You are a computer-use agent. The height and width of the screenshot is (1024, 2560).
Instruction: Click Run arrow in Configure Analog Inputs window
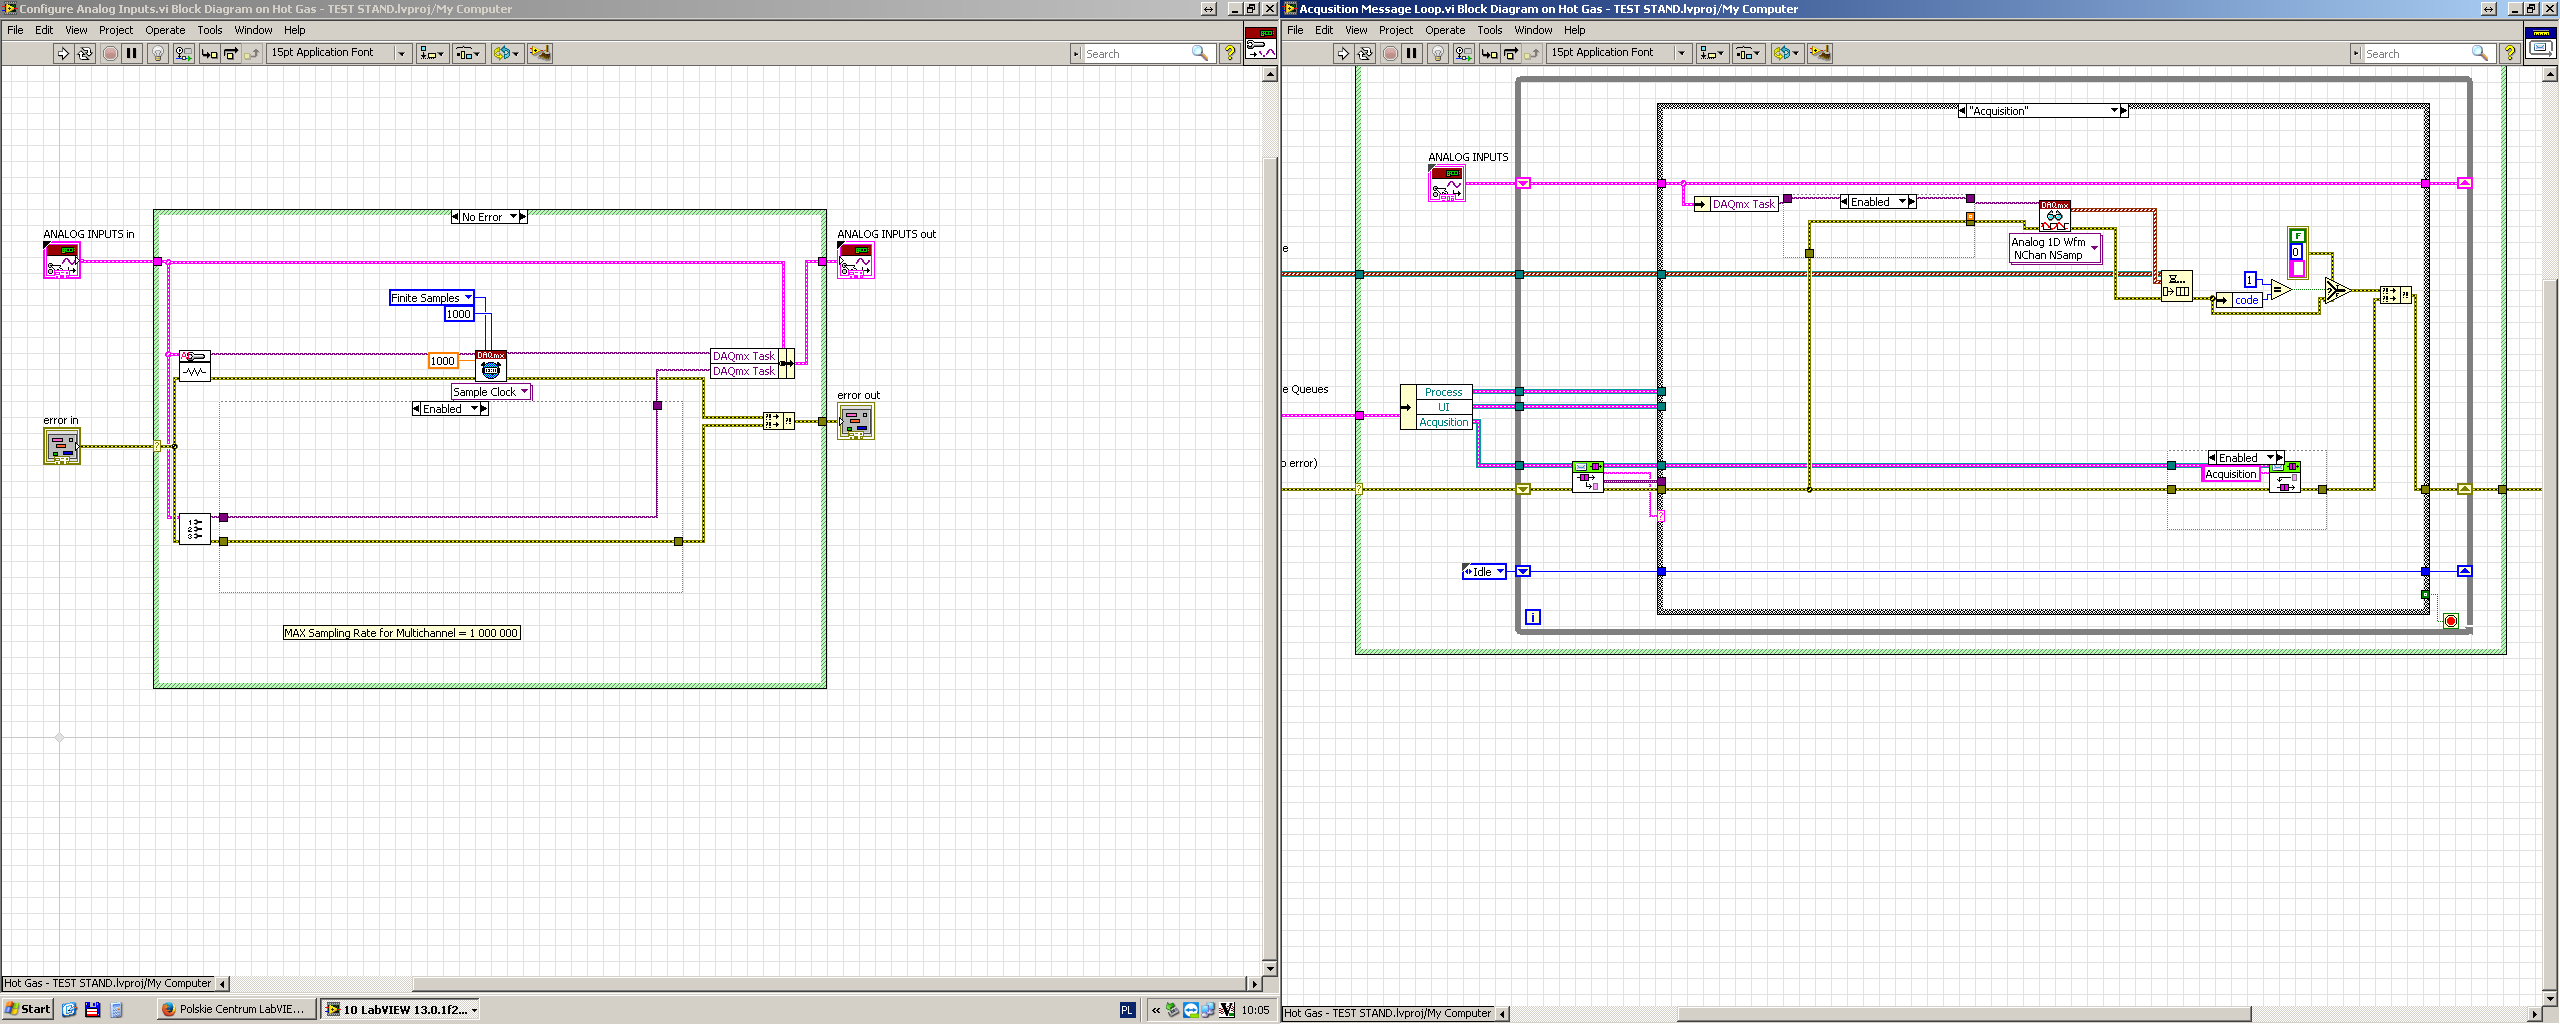63,53
